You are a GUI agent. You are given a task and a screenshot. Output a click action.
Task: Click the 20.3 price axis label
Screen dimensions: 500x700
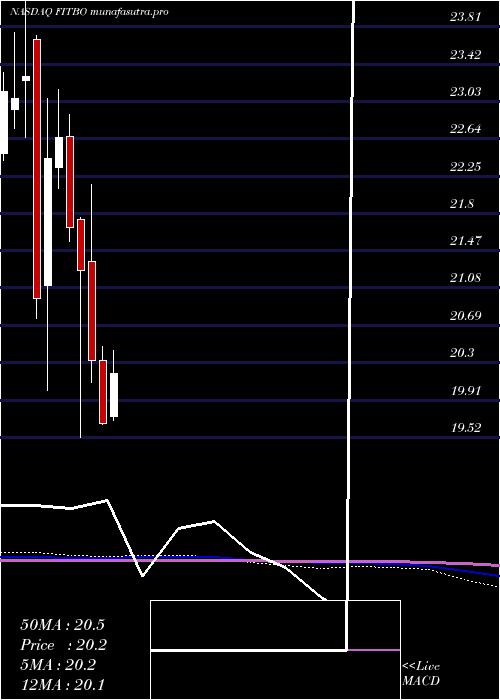(462, 353)
